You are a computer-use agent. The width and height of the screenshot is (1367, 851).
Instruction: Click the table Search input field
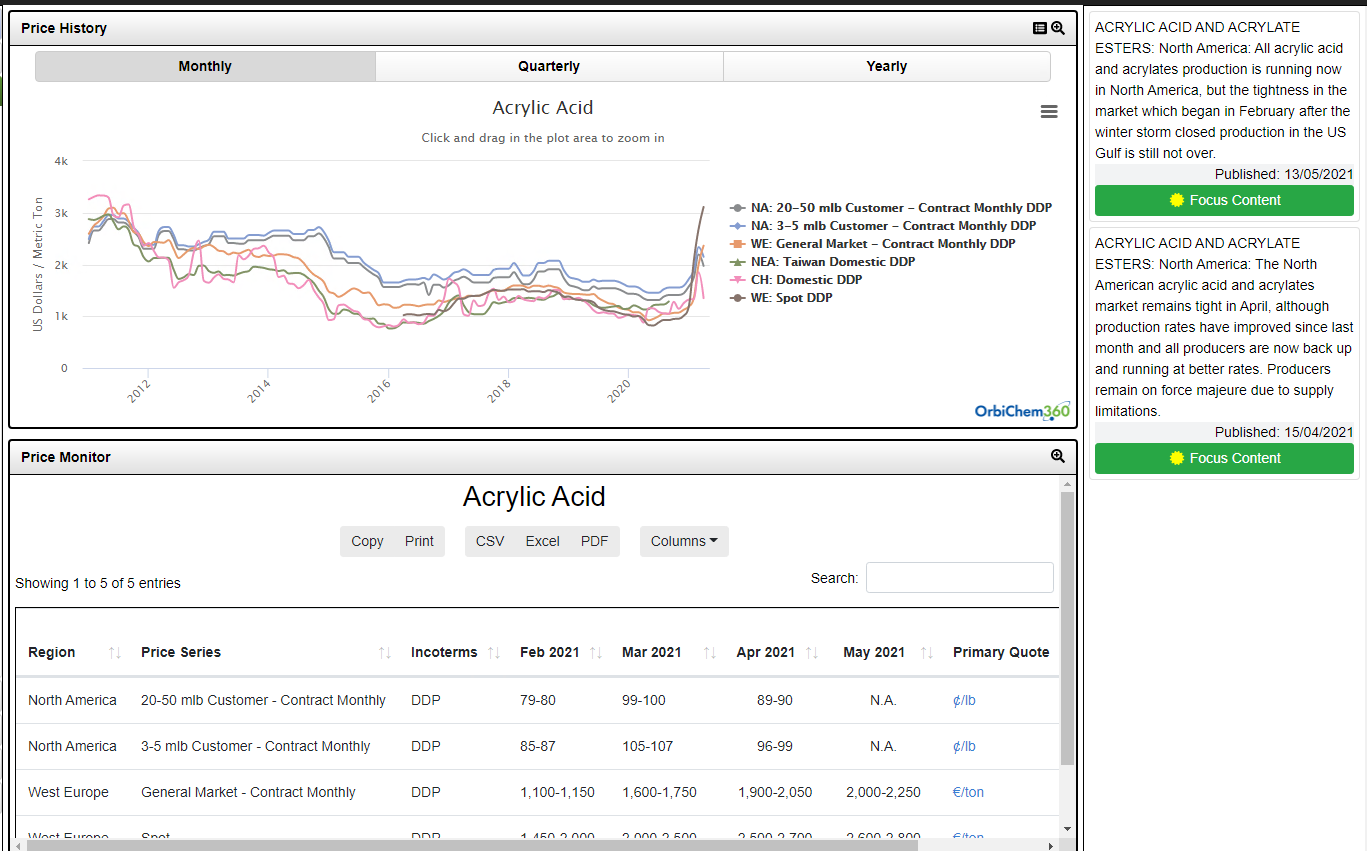959,578
